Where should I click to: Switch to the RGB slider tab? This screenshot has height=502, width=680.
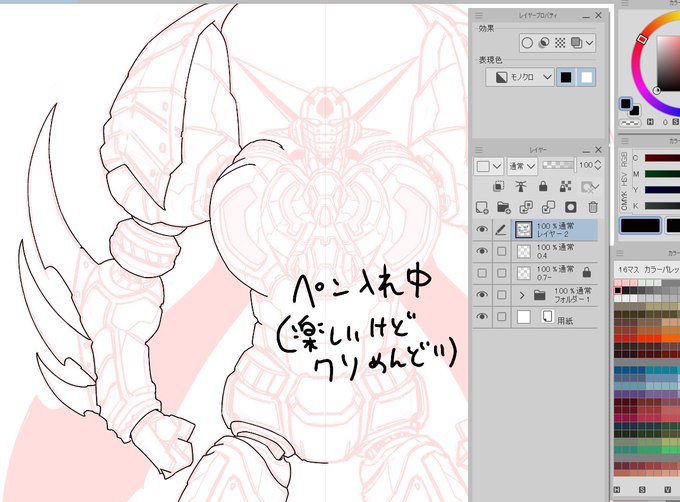point(624,159)
